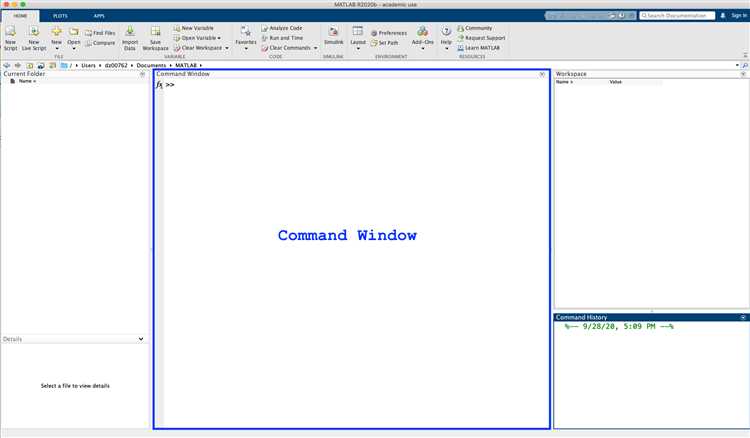The image size is (750, 438).
Task: Collapse the Details panel chevron
Action: pos(141,339)
